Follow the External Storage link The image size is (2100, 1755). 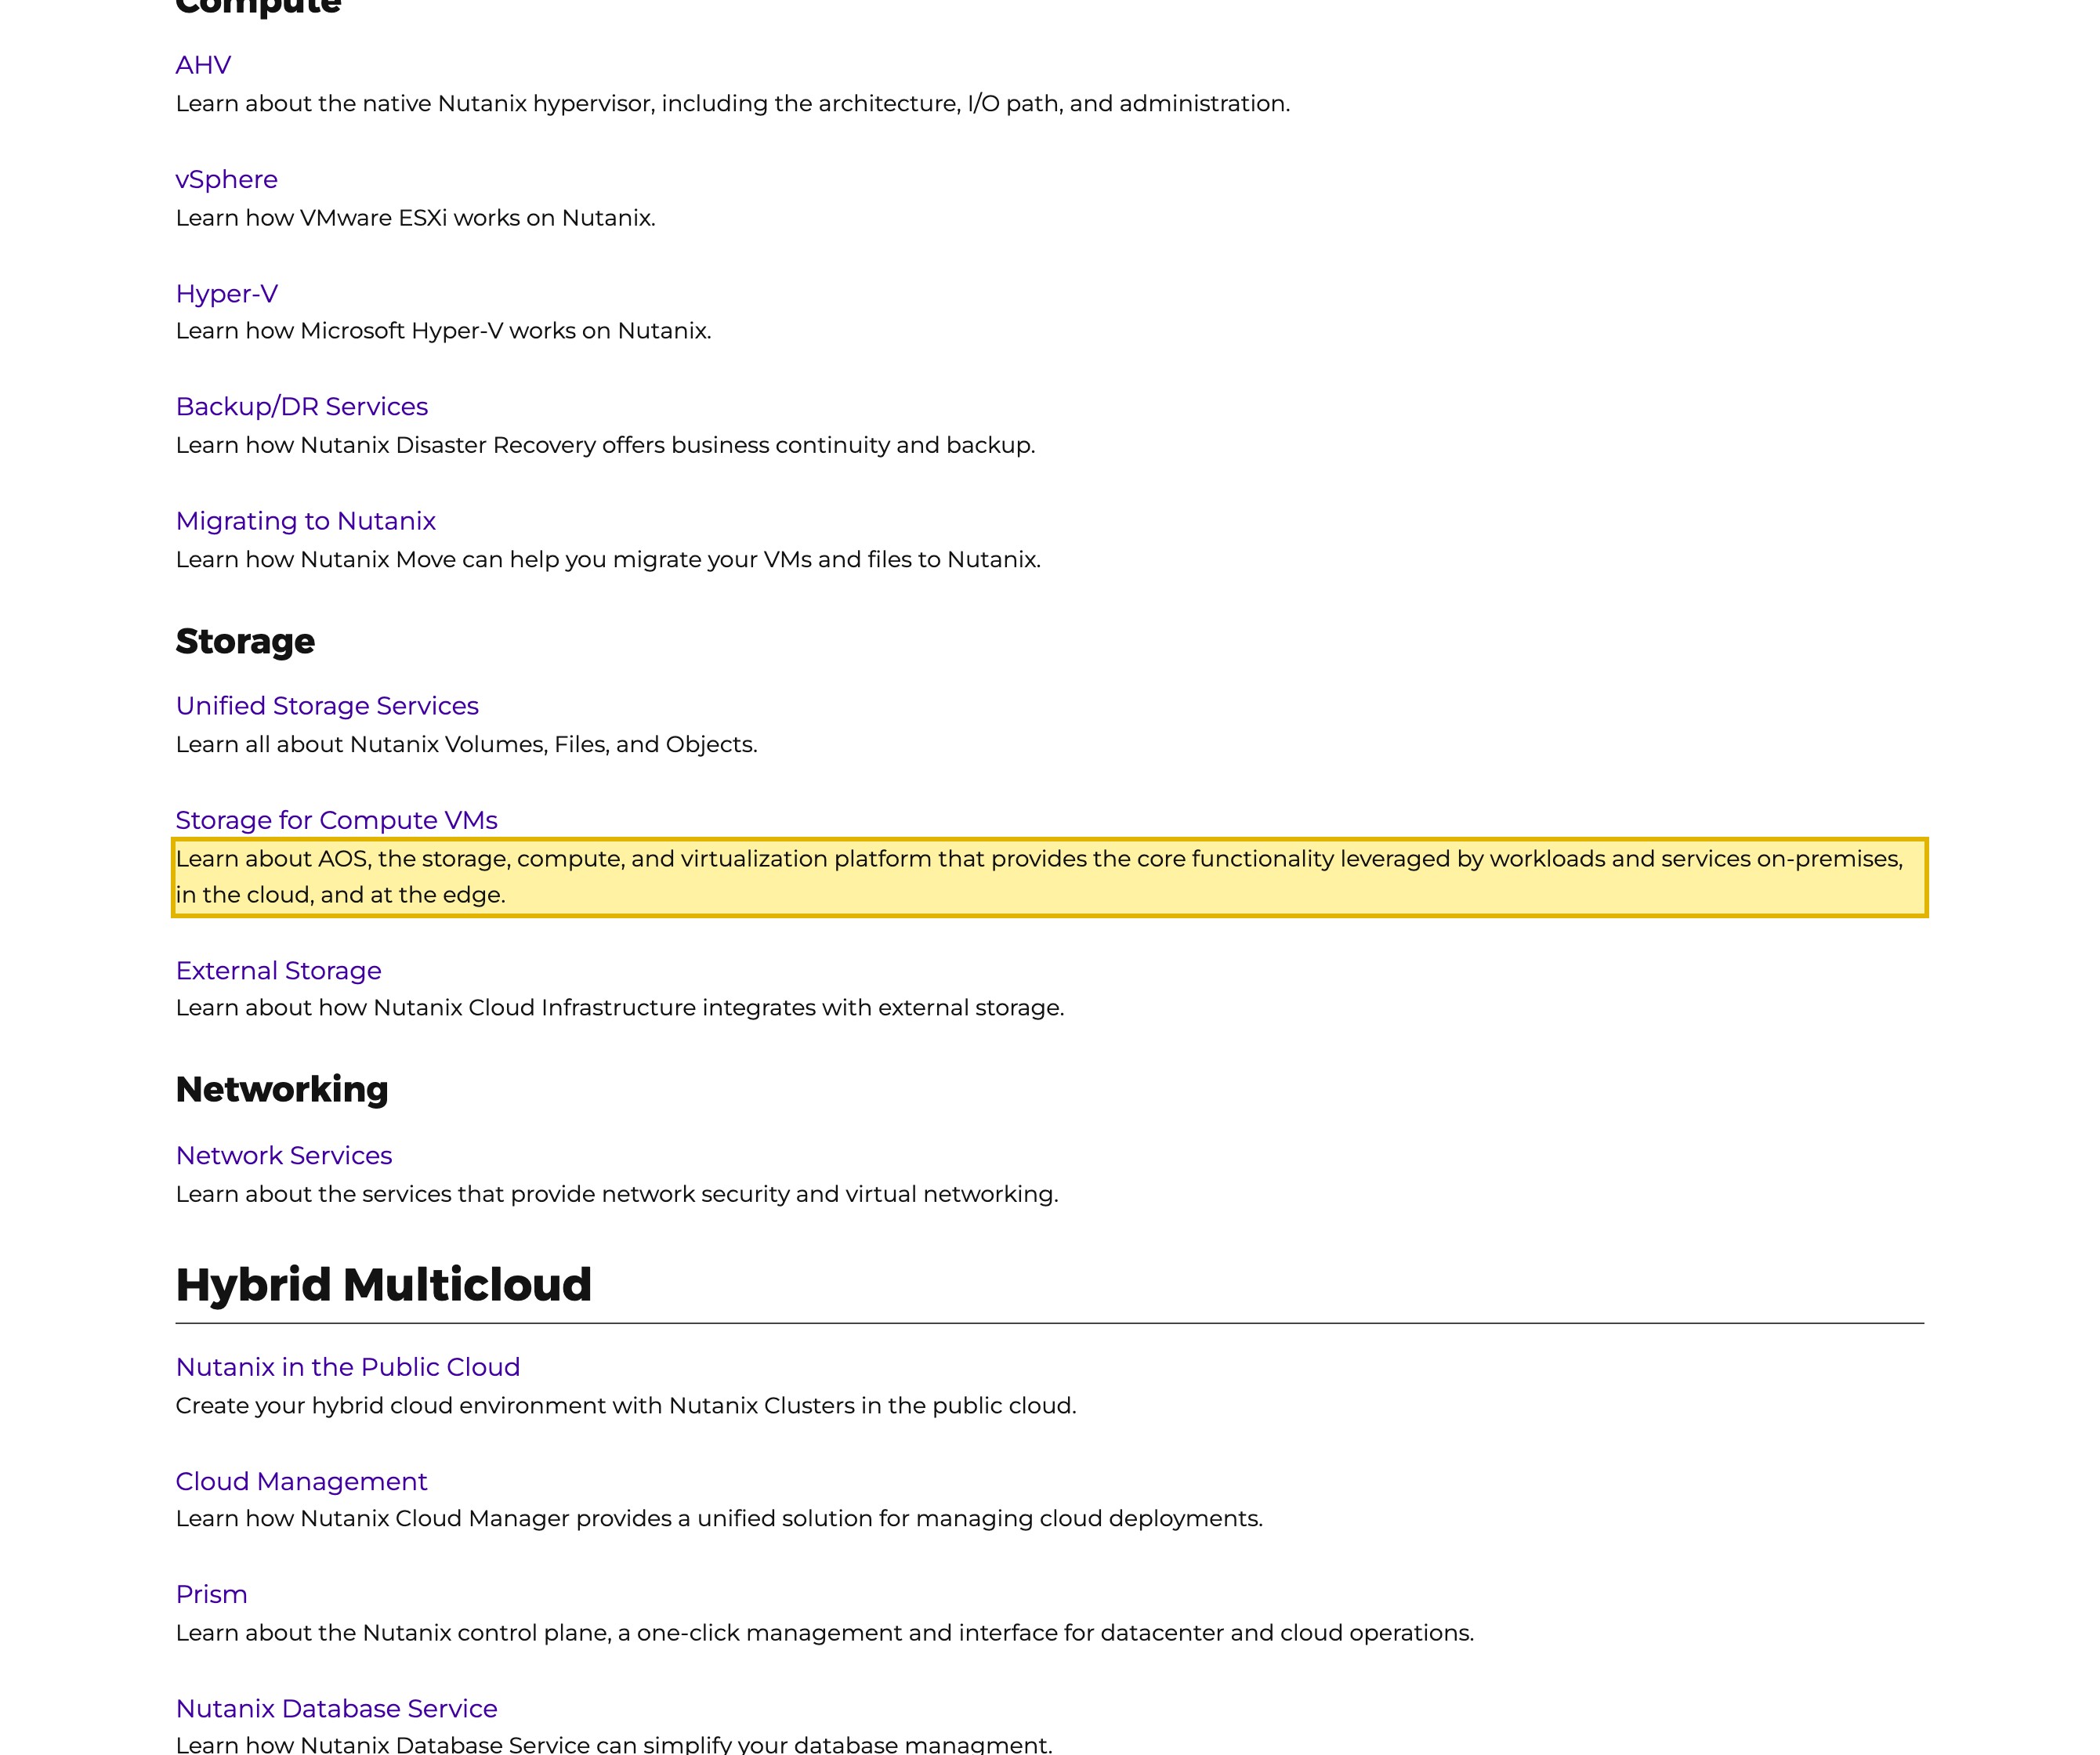tap(278, 970)
